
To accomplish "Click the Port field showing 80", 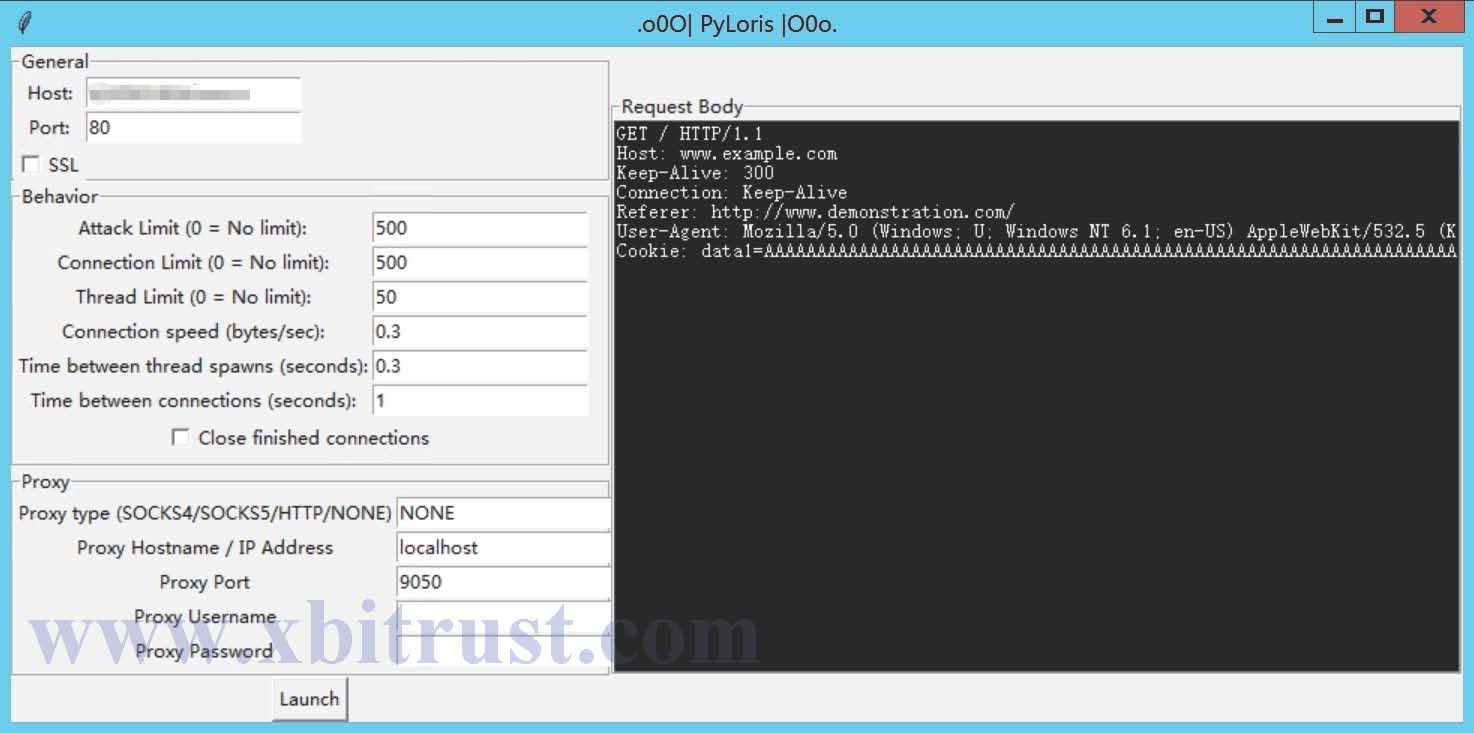I will 193,128.
